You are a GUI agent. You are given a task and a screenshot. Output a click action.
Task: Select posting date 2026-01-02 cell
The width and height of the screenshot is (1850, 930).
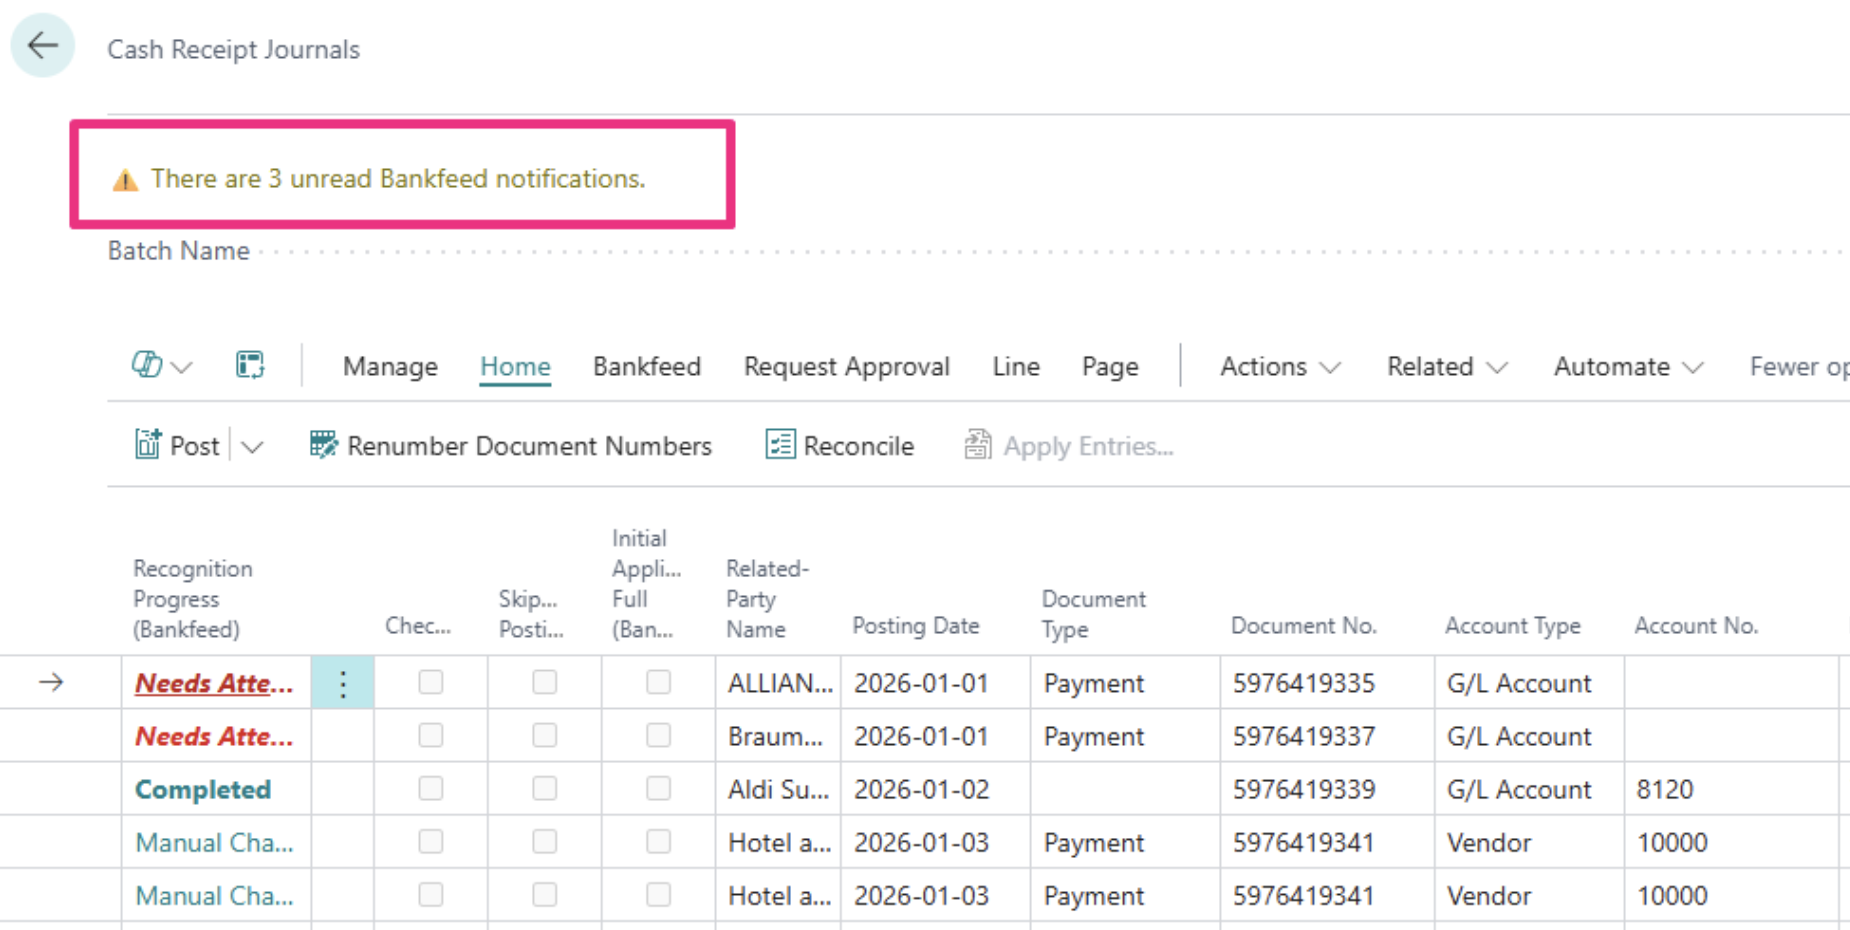935,789
